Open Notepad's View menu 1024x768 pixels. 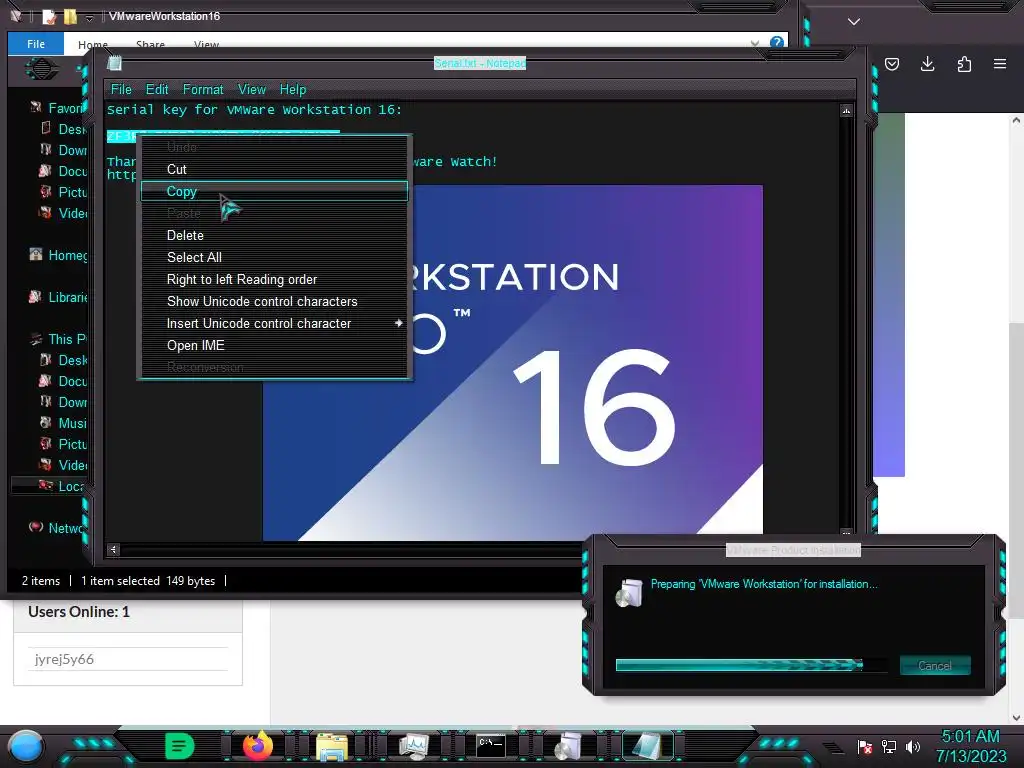(251, 89)
